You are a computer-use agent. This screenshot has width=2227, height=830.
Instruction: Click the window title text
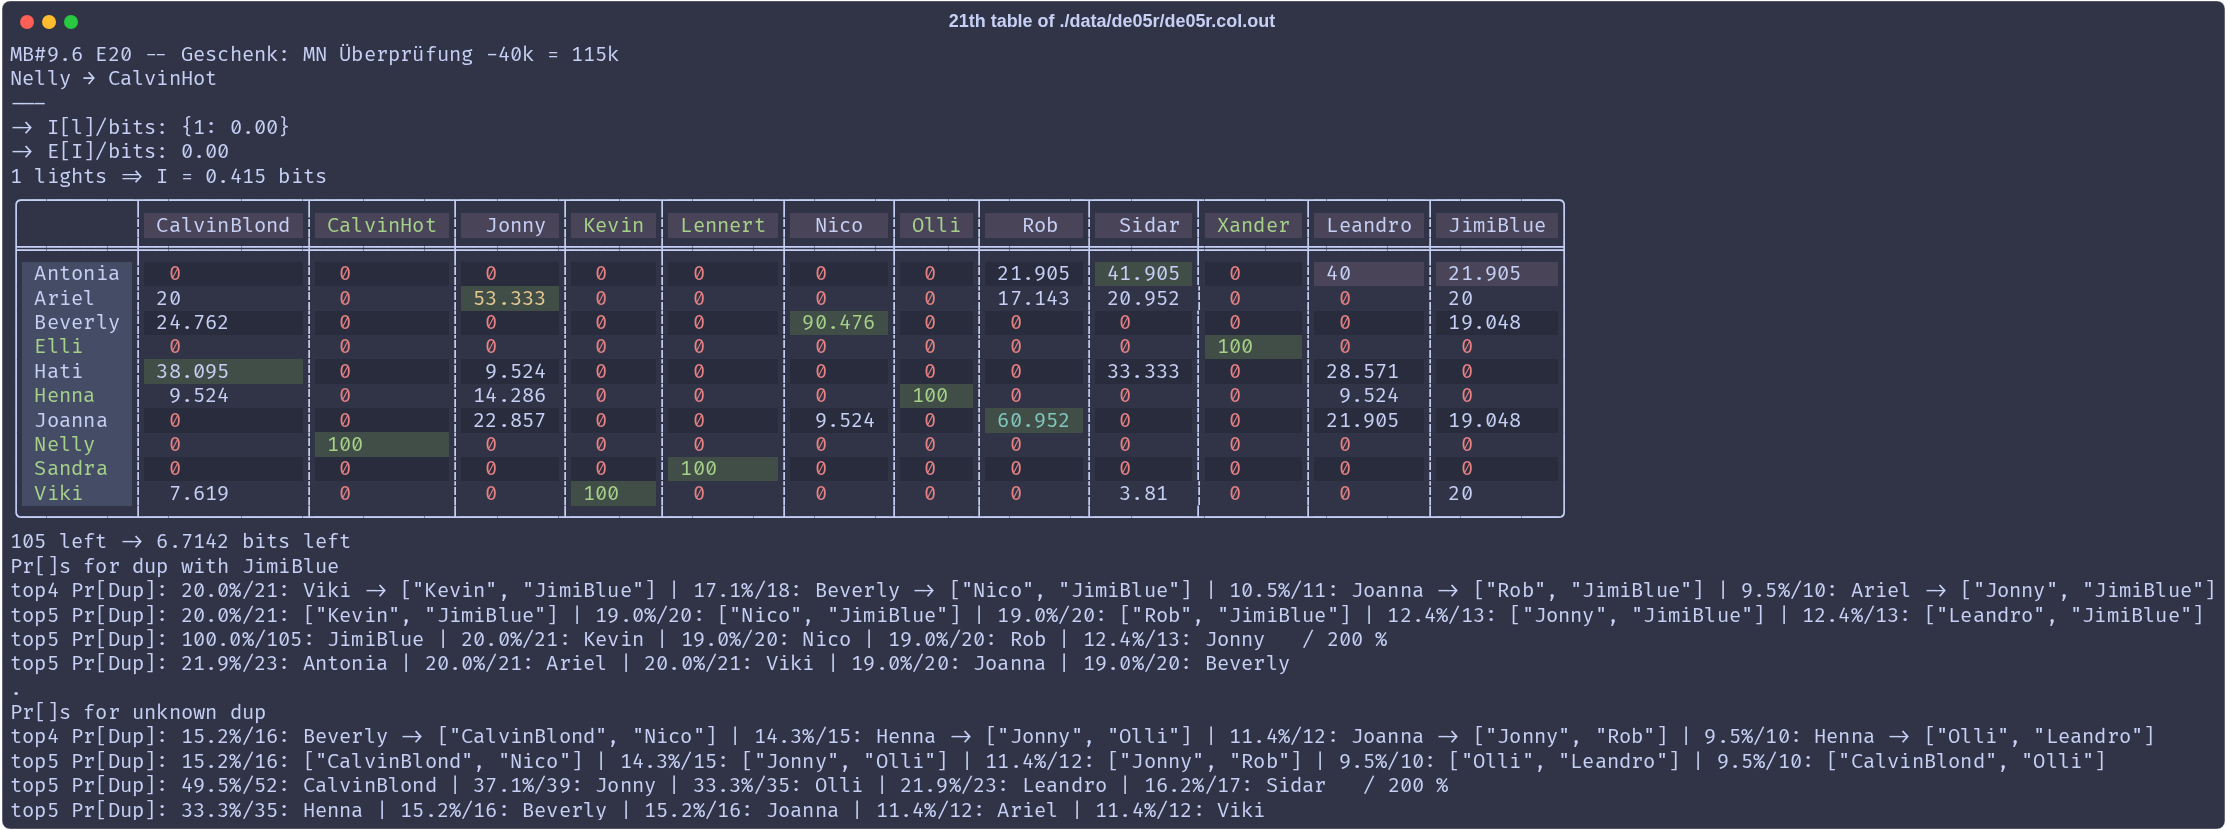(1111, 21)
